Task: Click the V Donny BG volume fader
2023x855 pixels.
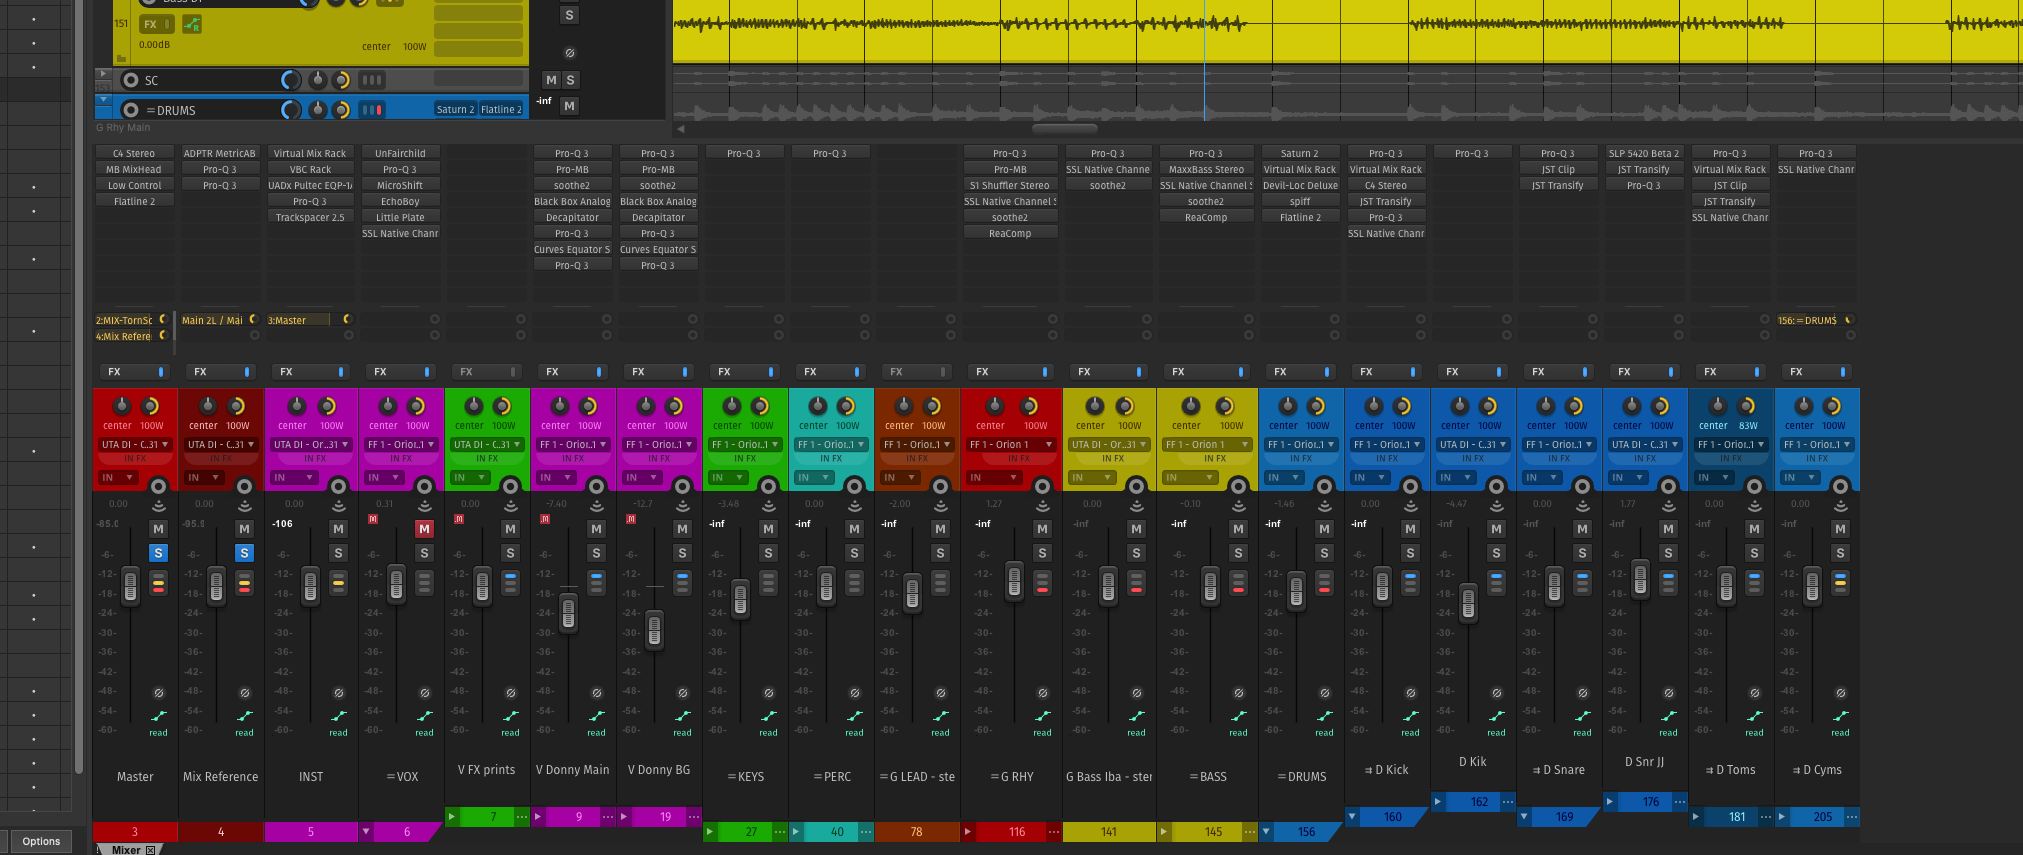Action: pyautogui.click(x=654, y=630)
